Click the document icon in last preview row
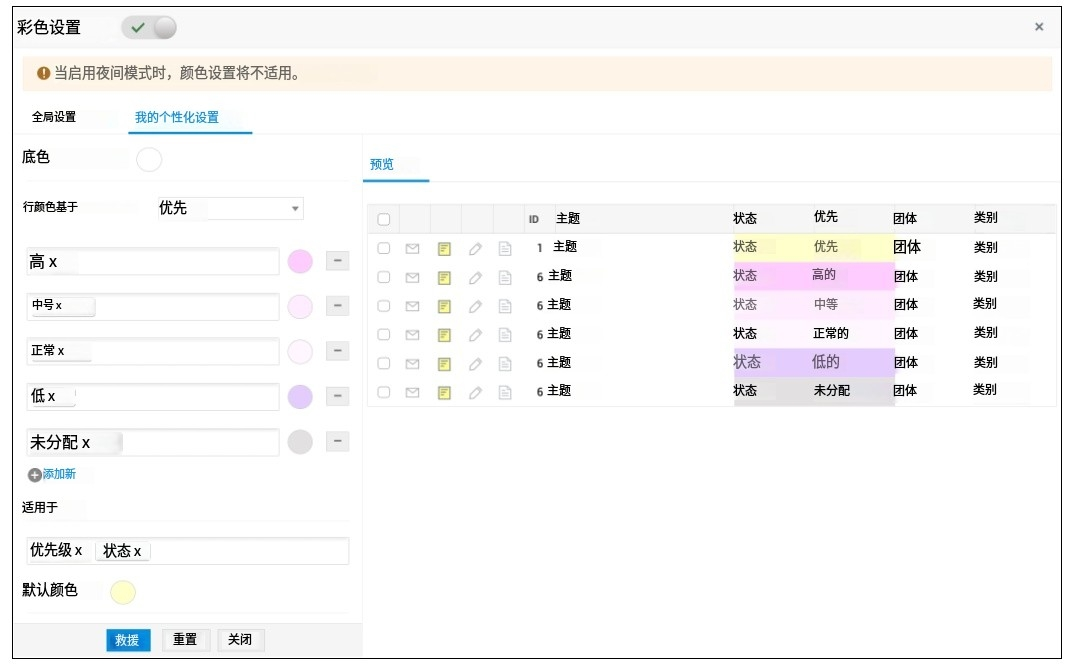Image resolution: width=1075 pixels, height=669 pixels. tap(505, 393)
